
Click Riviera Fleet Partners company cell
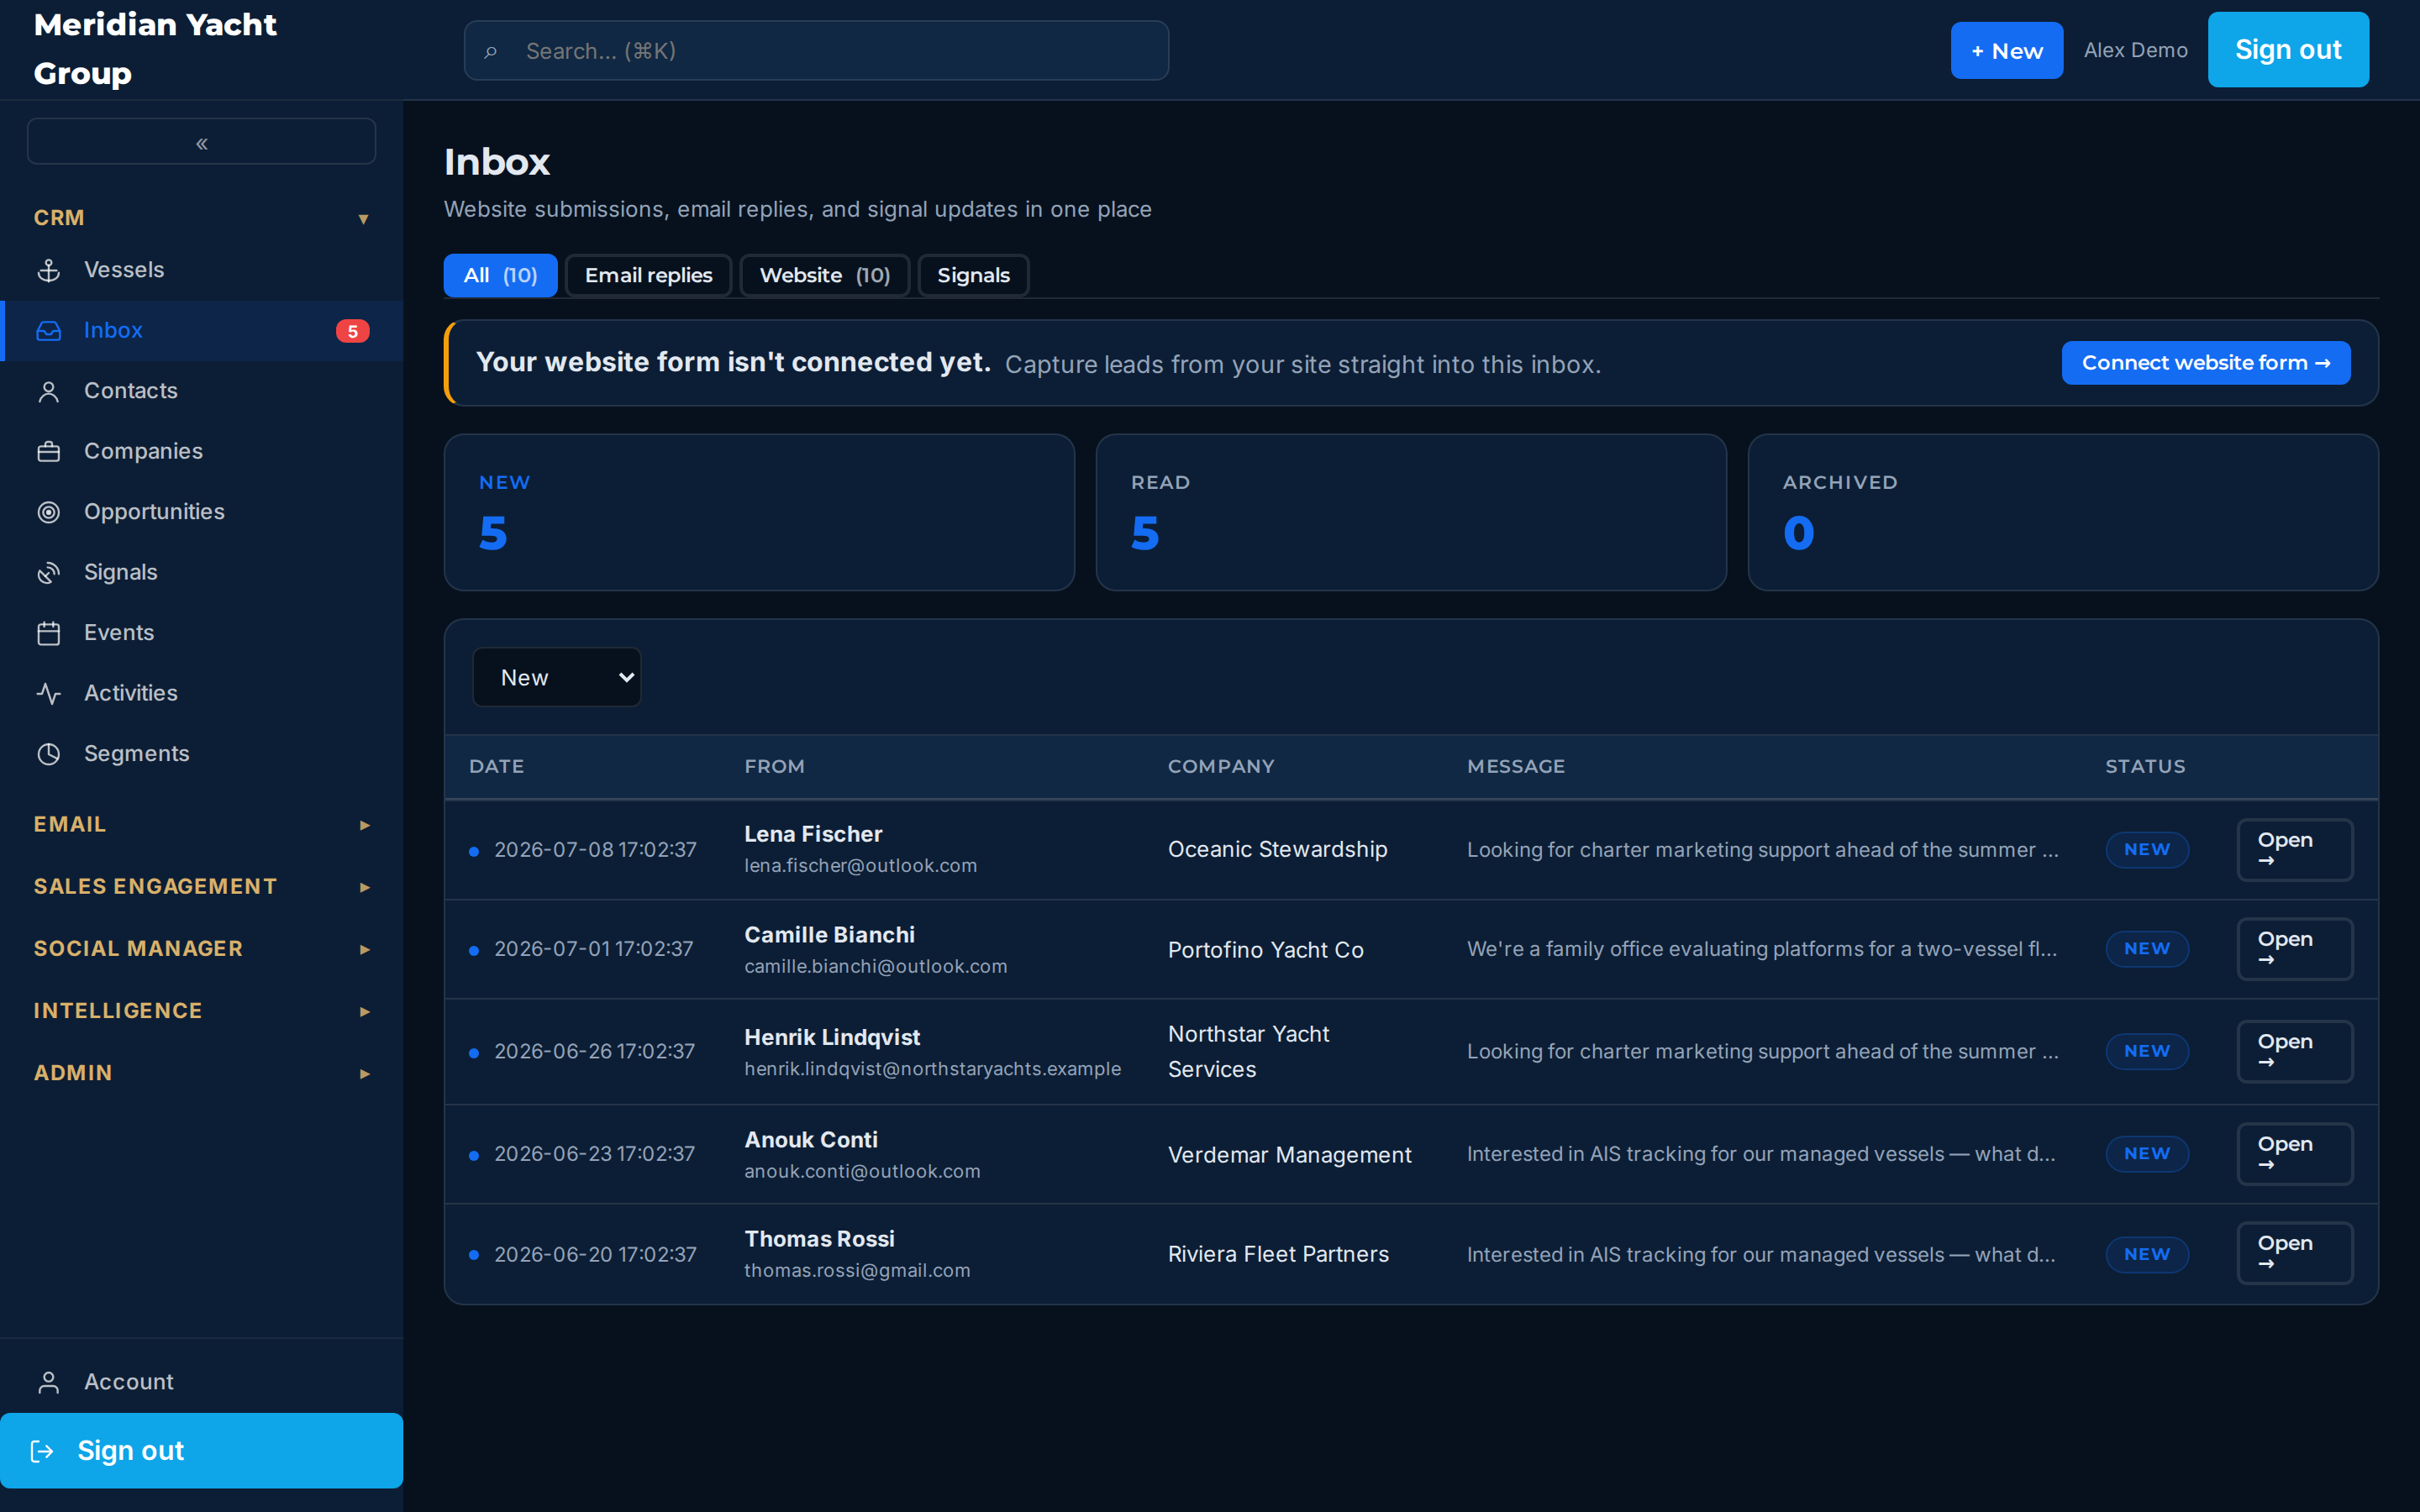tap(1278, 1254)
